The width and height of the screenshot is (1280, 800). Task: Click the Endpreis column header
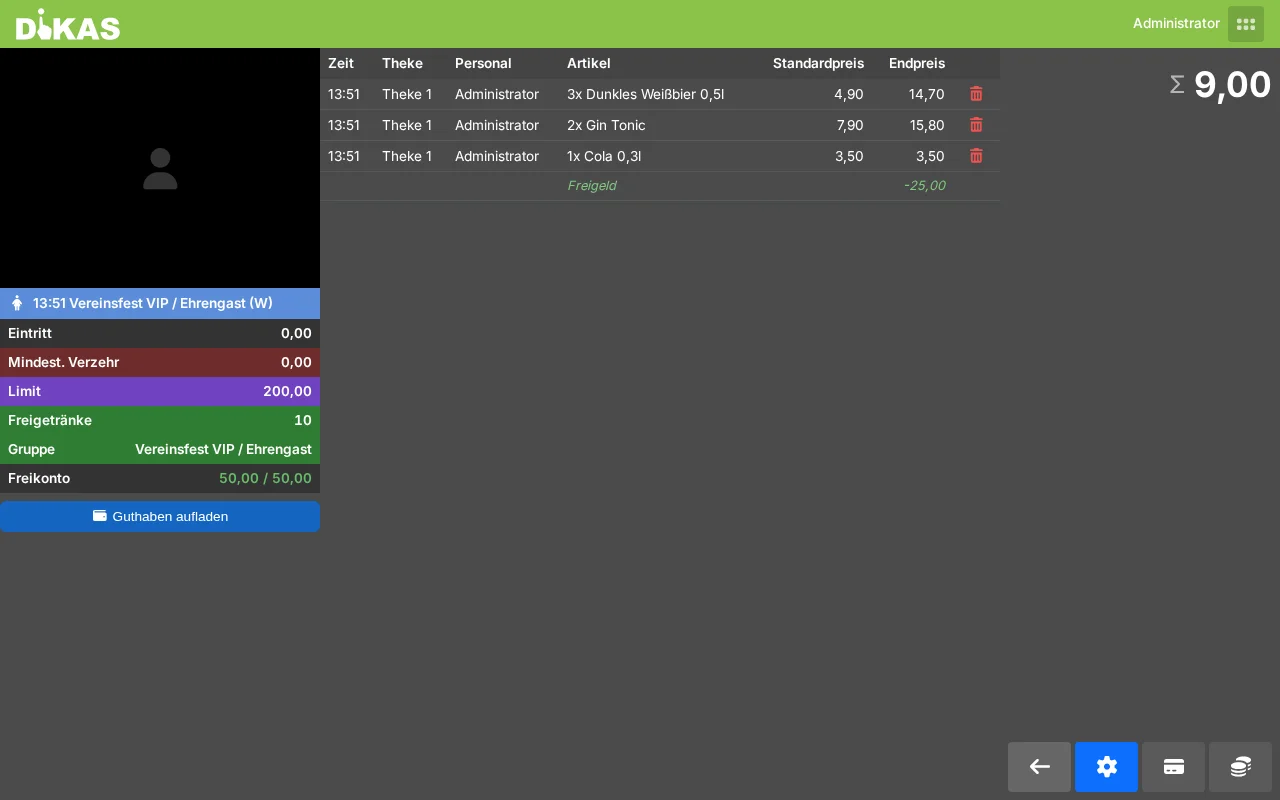click(917, 63)
